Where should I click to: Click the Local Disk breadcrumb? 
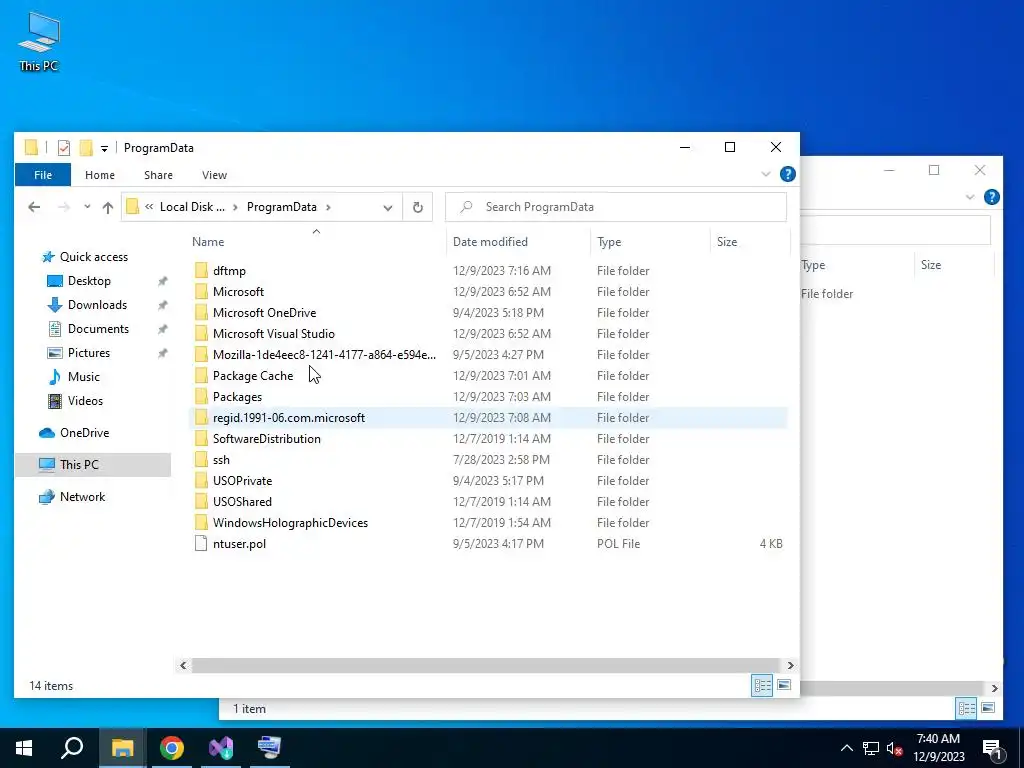(x=192, y=207)
